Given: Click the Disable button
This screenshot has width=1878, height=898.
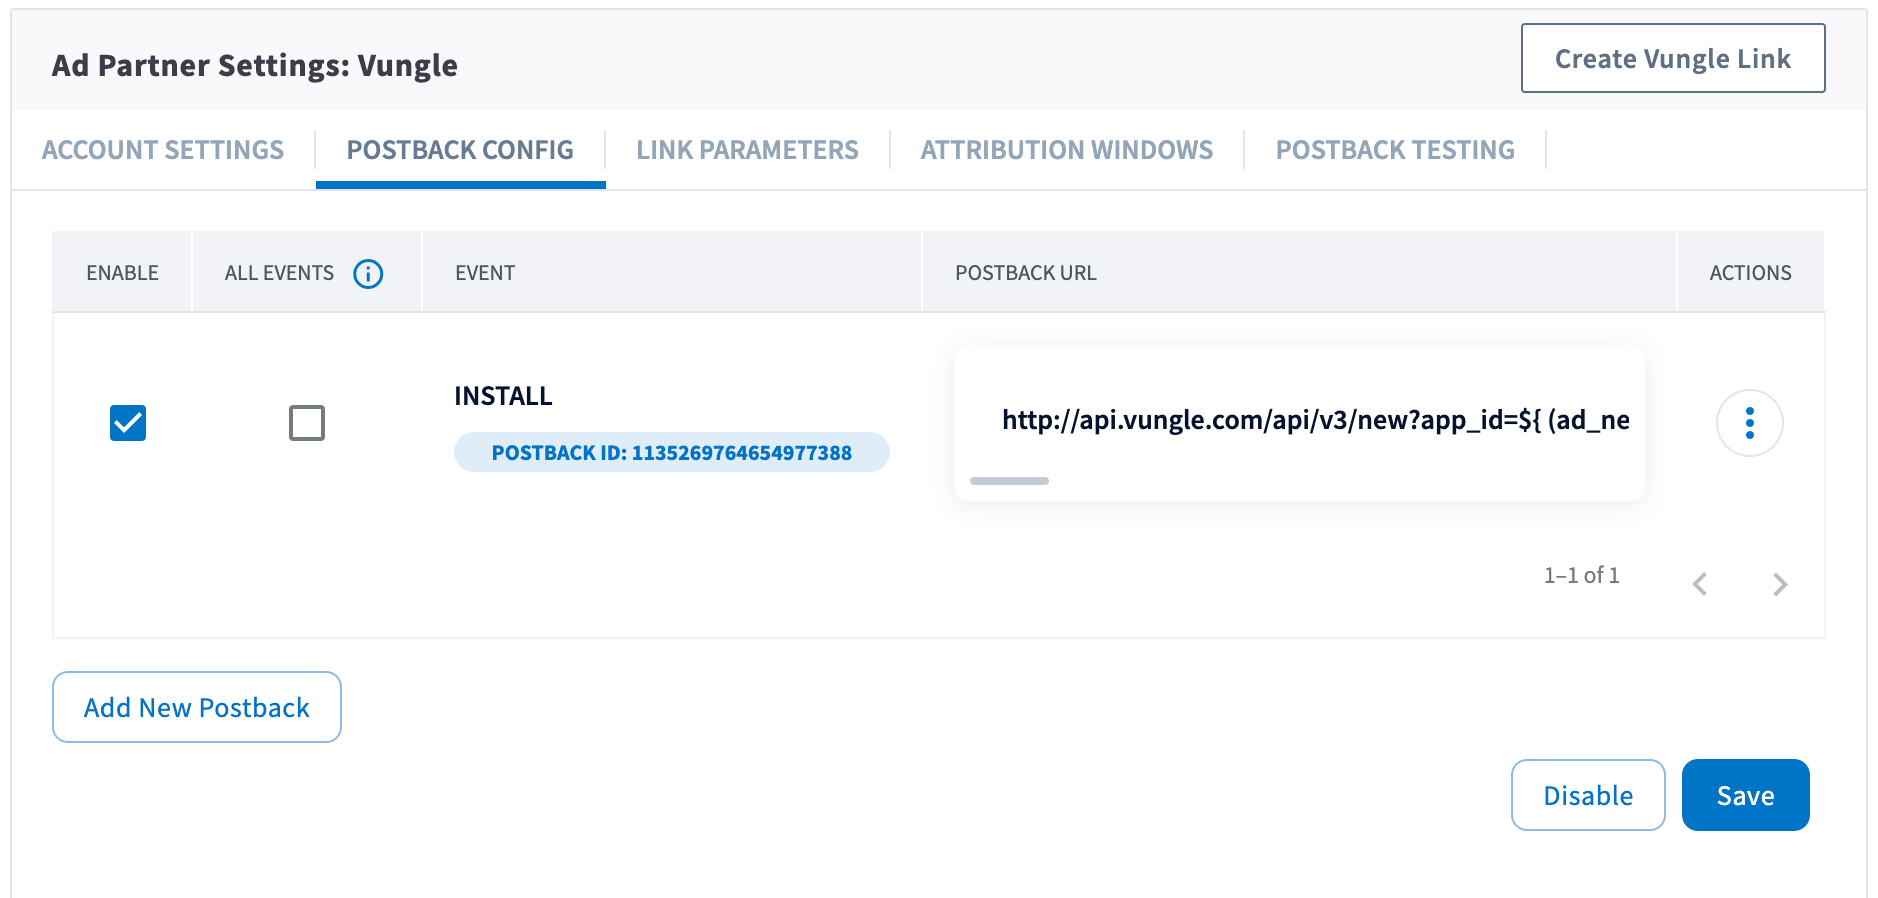Looking at the screenshot, I should click(1588, 795).
